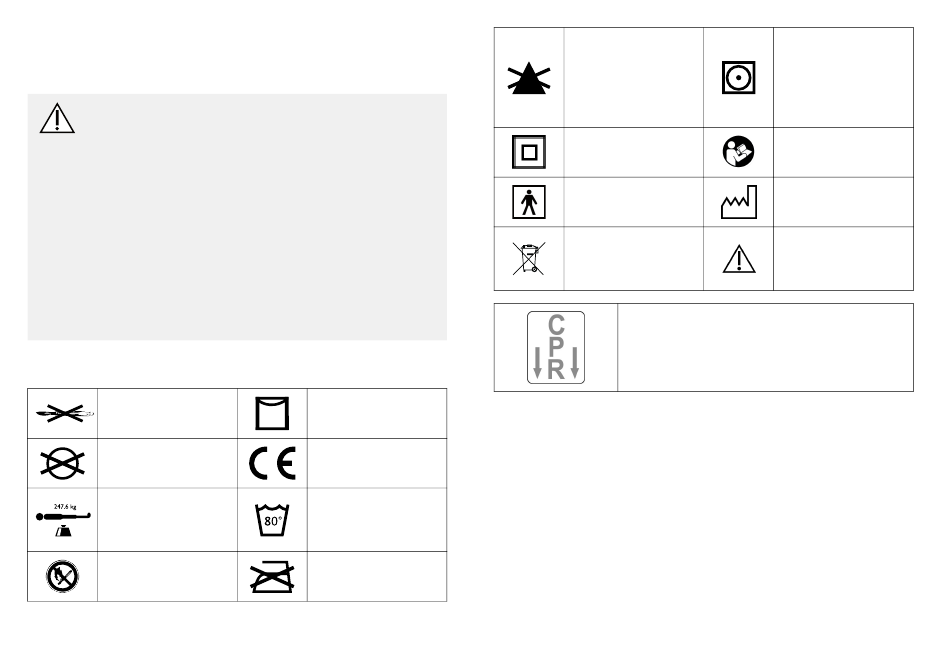Viewport: 950px width, 657px height.
Task: Click the type B applied part person symbol
Action: [x=529, y=202]
